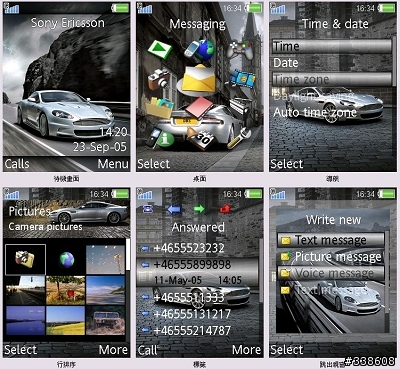
Task: Open the globe thumbnail in Pictures
Action: [x=66, y=259]
